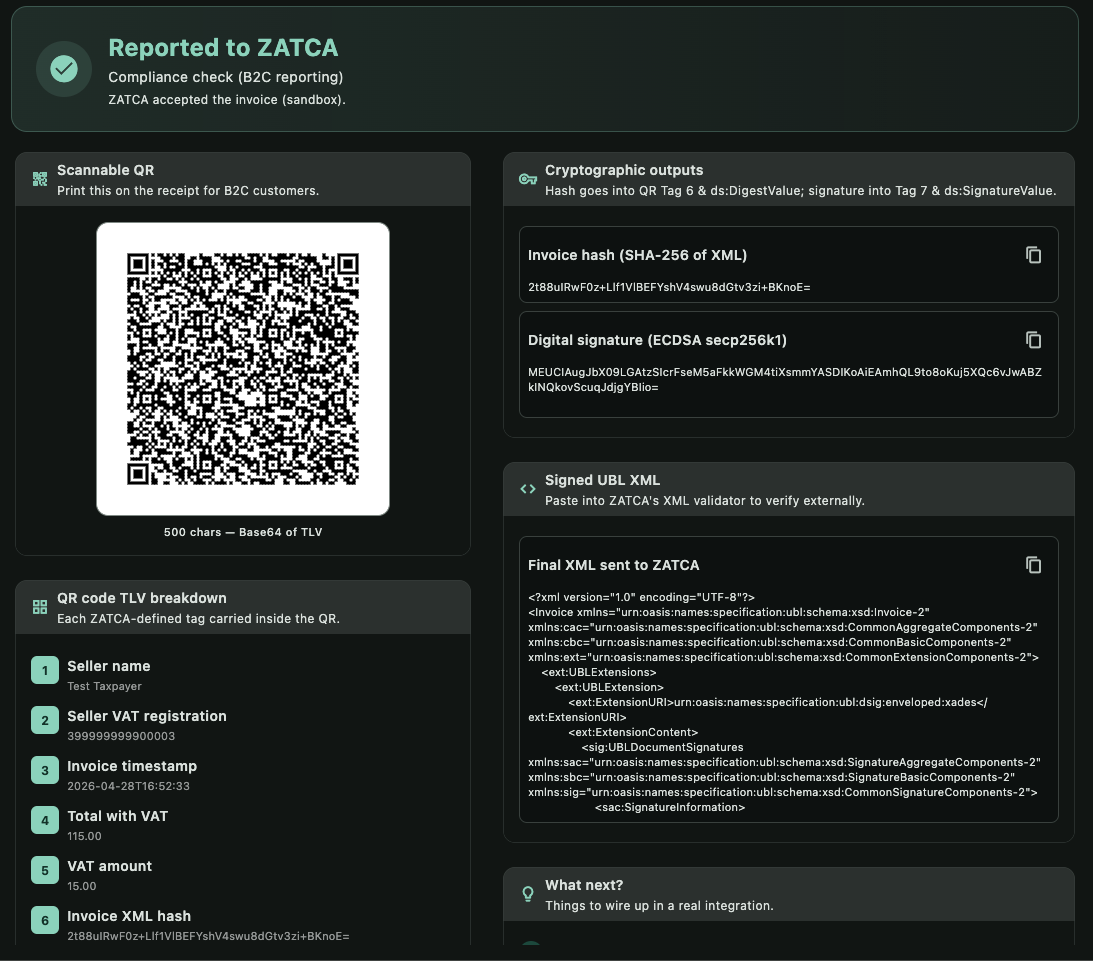The width and height of the screenshot is (1093, 961).
Task: Click the grid icon beside QR code TLV breakdown
Action: pyautogui.click(x=40, y=607)
